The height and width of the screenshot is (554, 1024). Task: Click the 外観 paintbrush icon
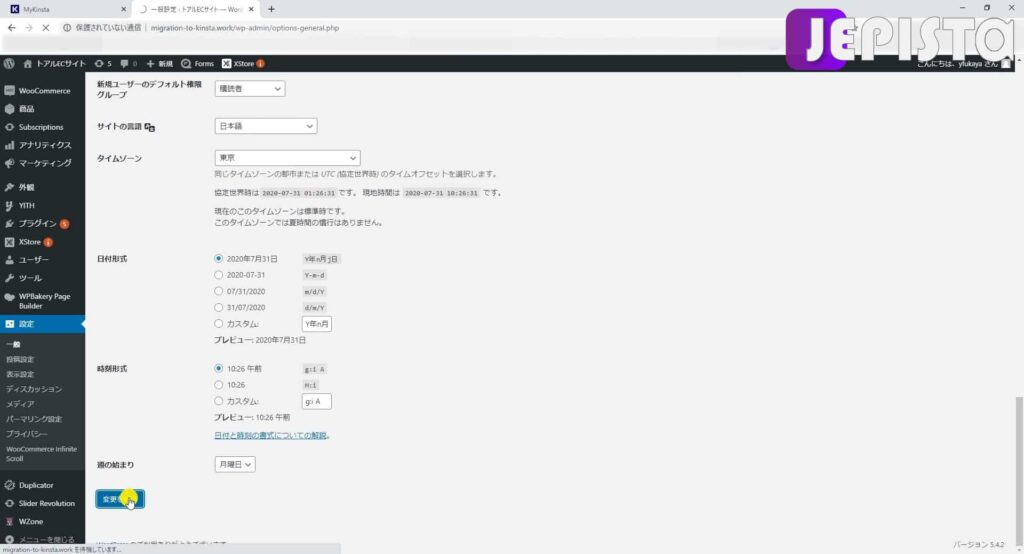pos(9,187)
